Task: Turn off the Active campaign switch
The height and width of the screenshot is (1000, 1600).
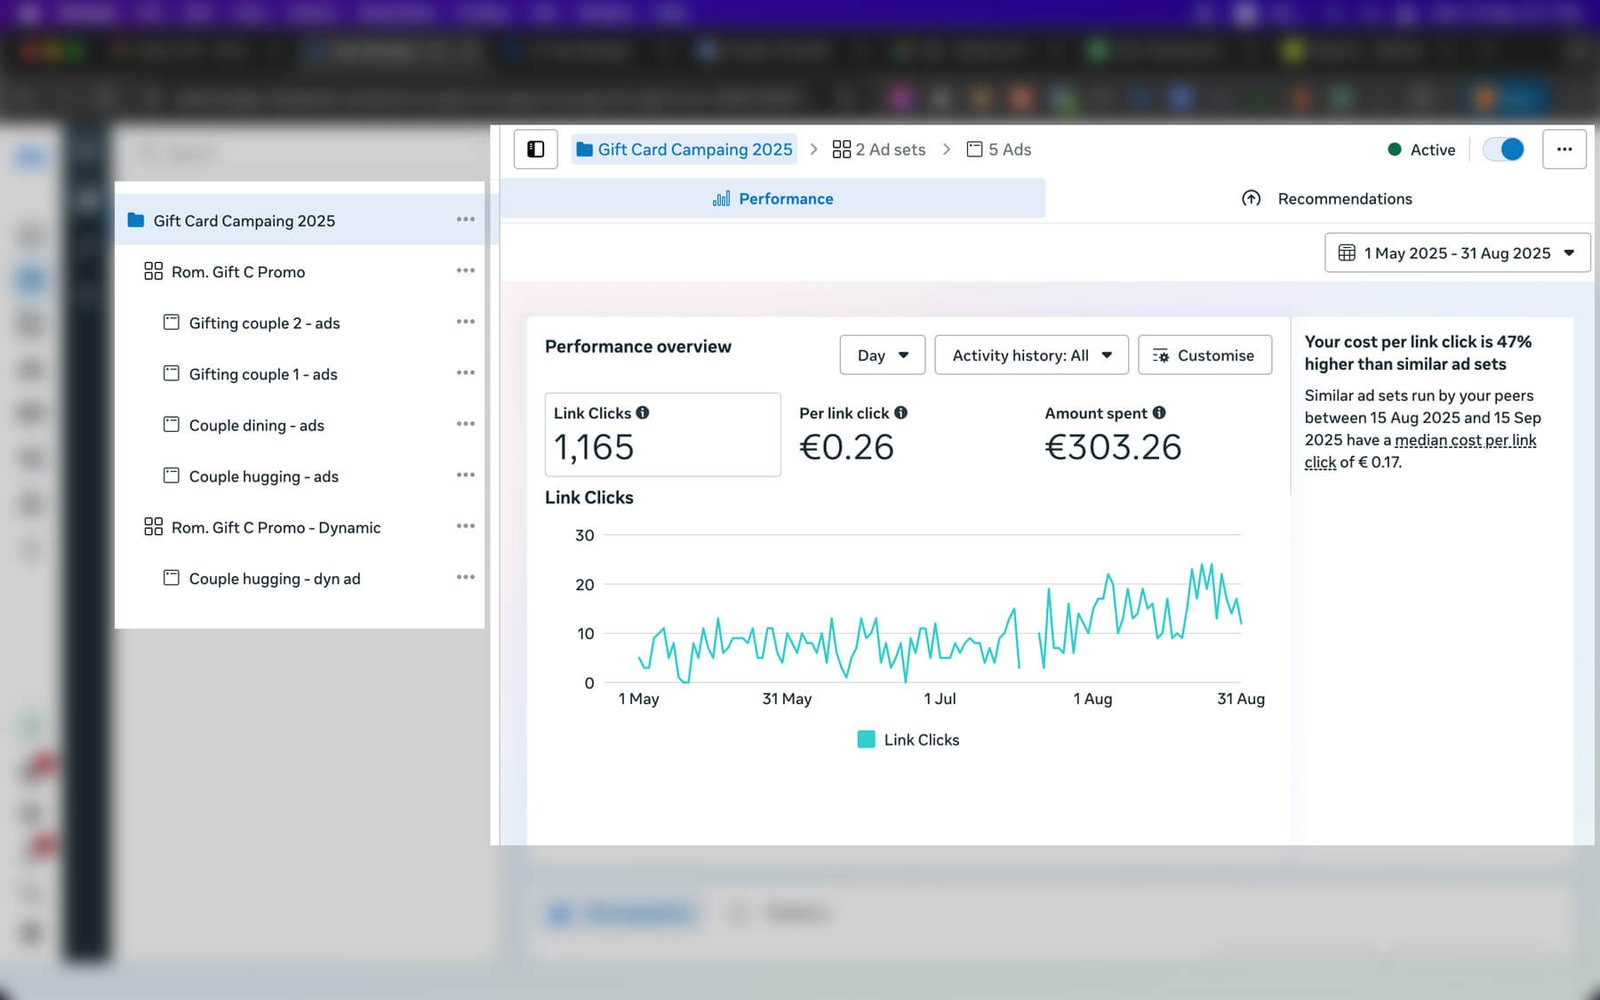Action: click(1503, 149)
